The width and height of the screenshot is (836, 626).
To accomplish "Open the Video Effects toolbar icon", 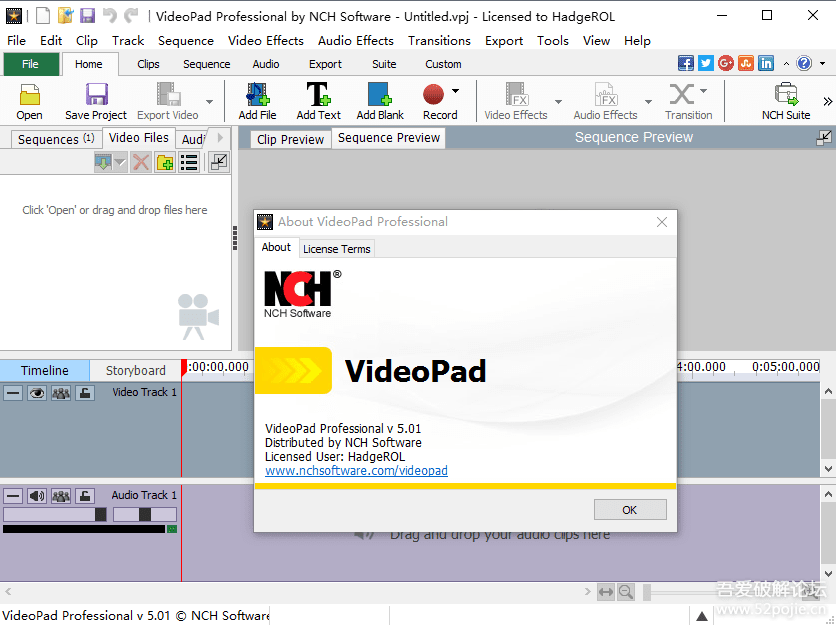I will (517, 94).
